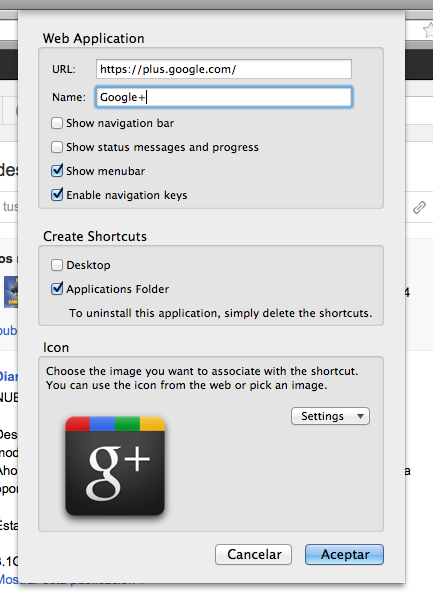433x597 pixels.
Task: Click into the URL text field
Action: pos(224,69)
